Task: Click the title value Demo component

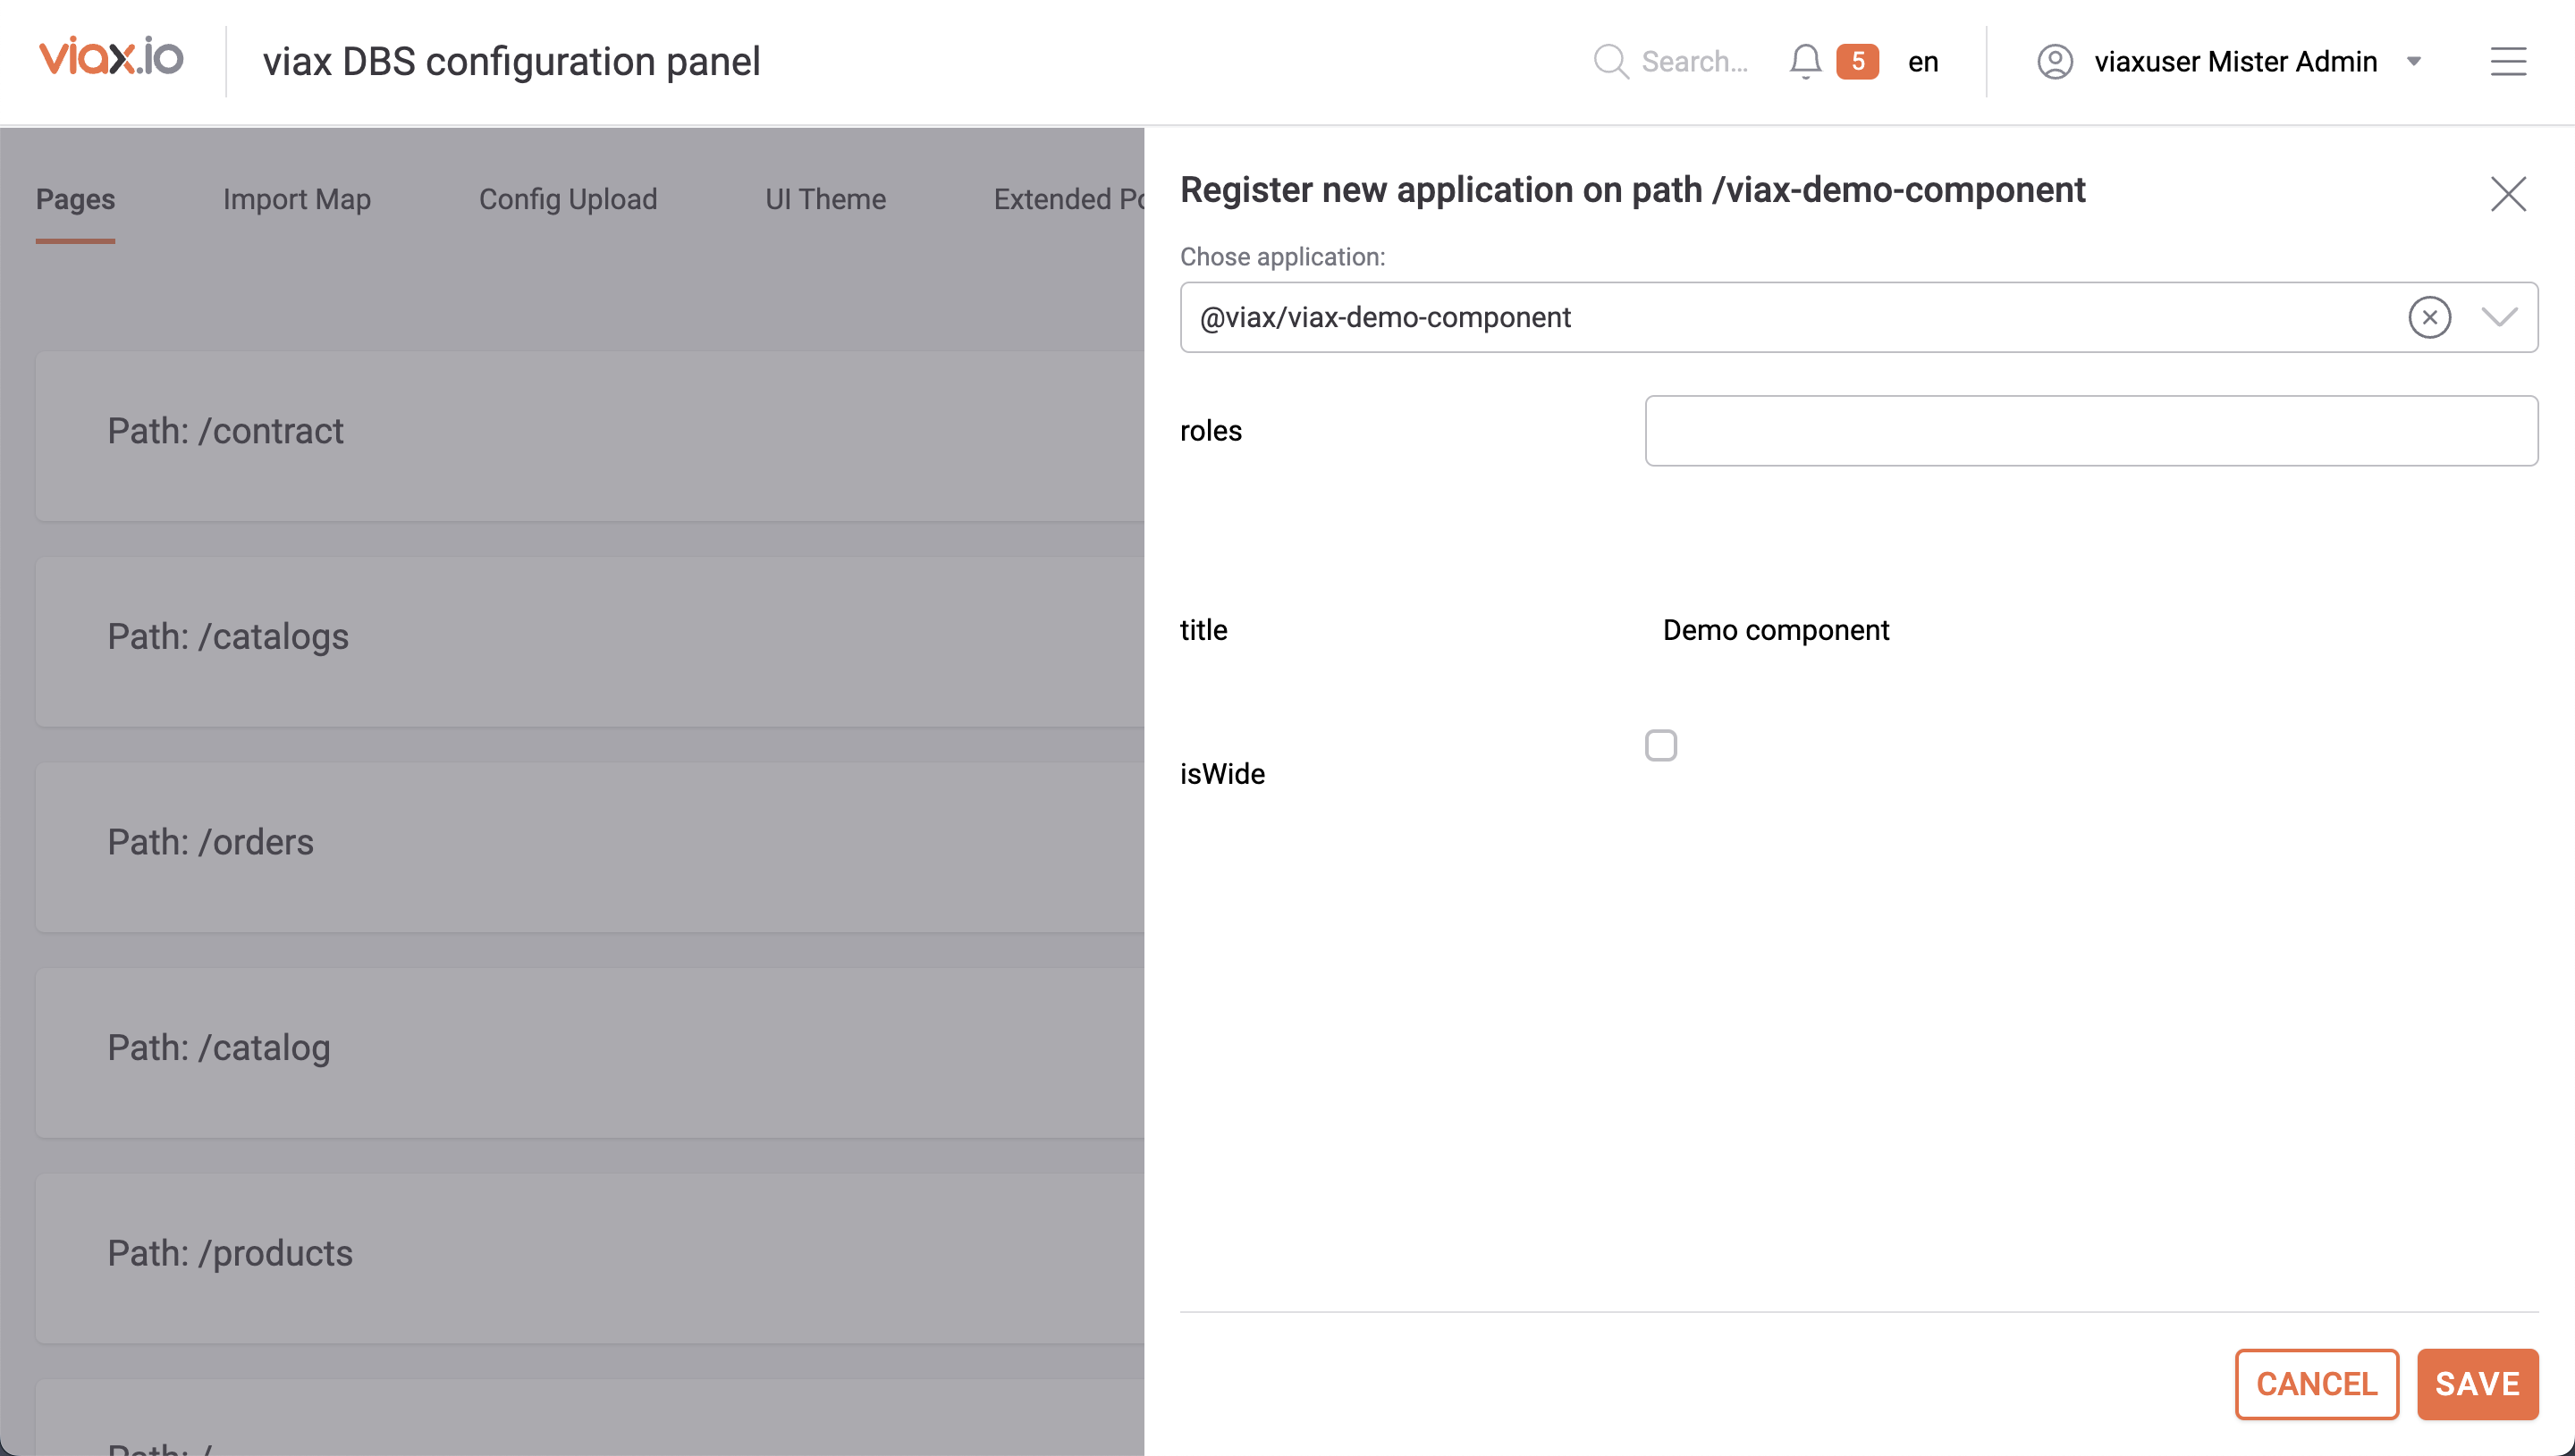Action: tap(1775, 630)
